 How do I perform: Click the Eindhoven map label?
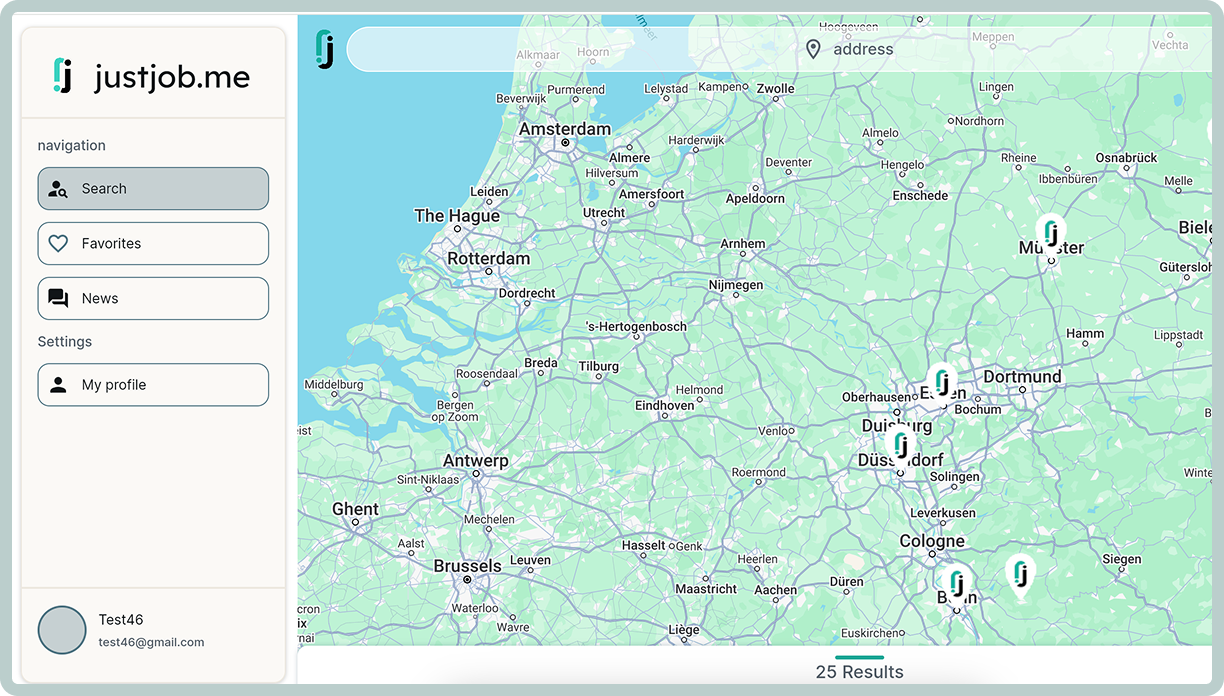665,405
